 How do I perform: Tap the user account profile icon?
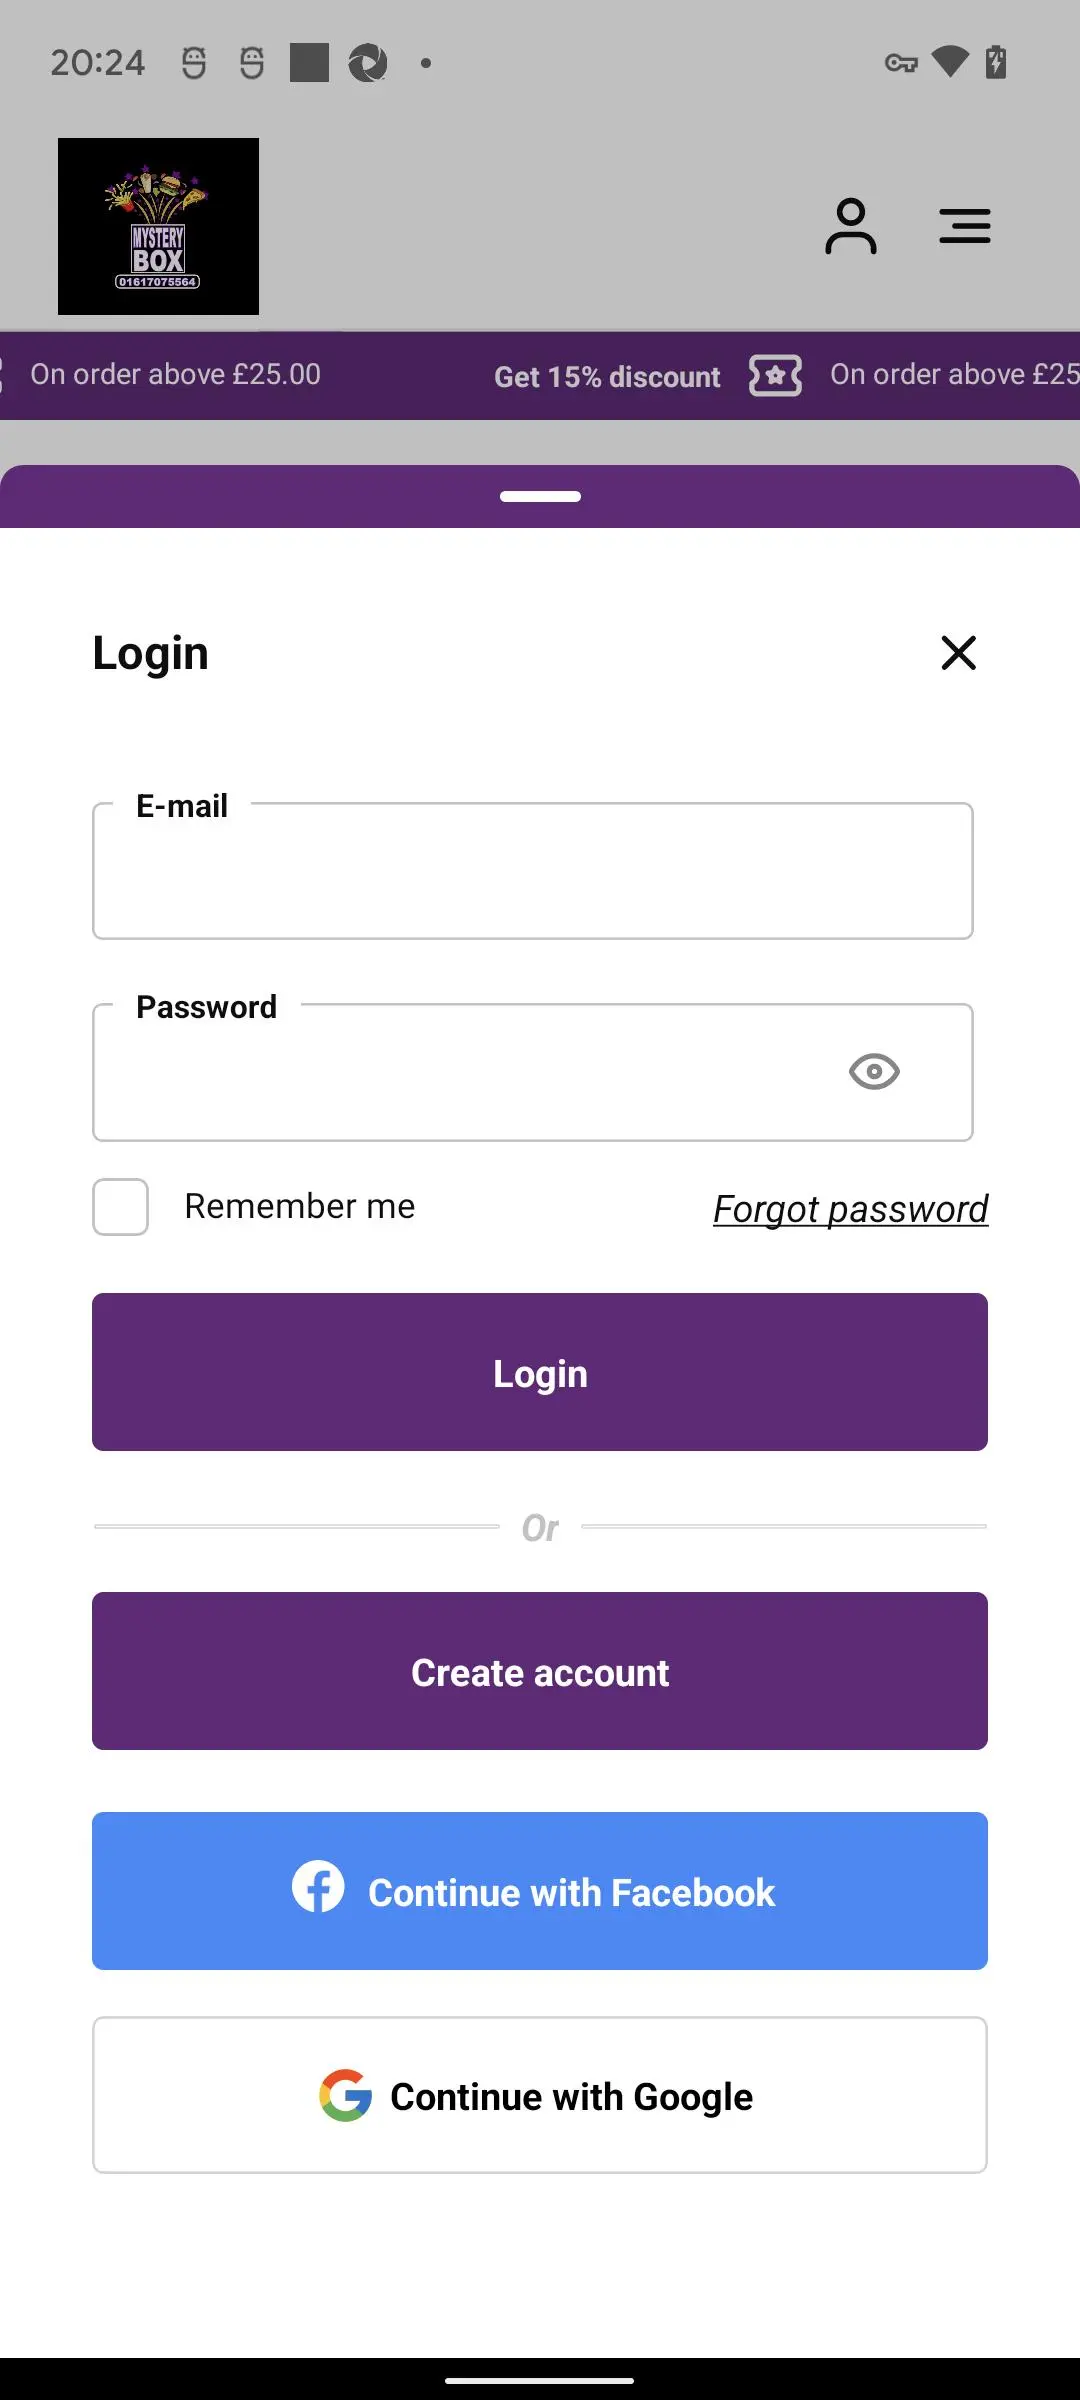pos(850,227)
